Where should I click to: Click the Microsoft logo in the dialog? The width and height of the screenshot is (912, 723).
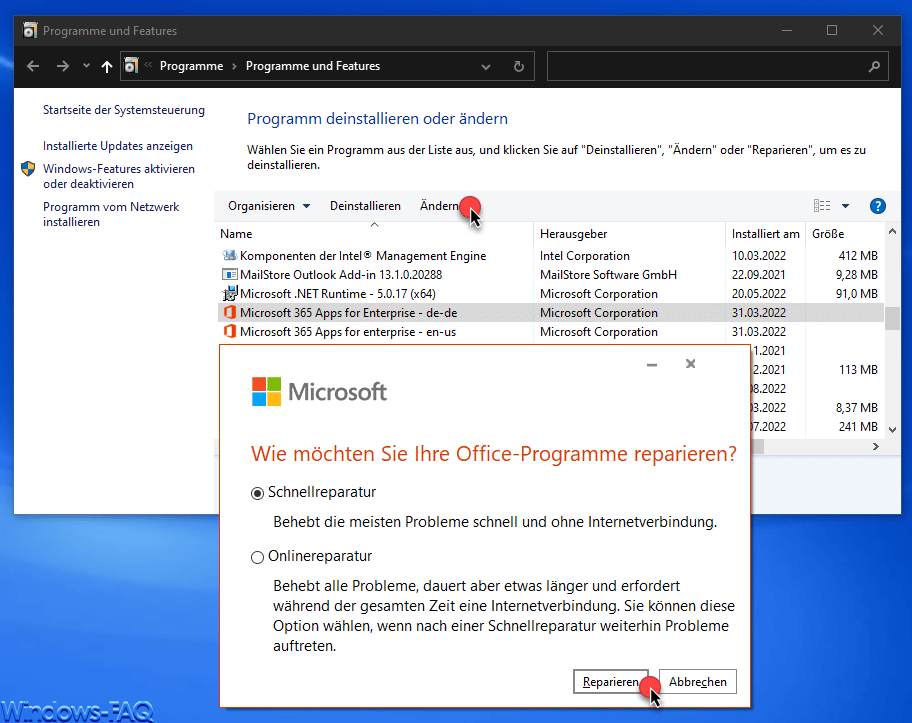click(319, 391)
